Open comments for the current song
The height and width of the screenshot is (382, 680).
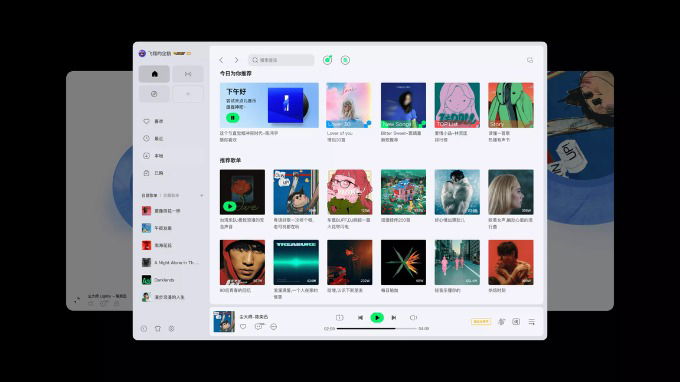pyautogui.click(x=258, y=326)
